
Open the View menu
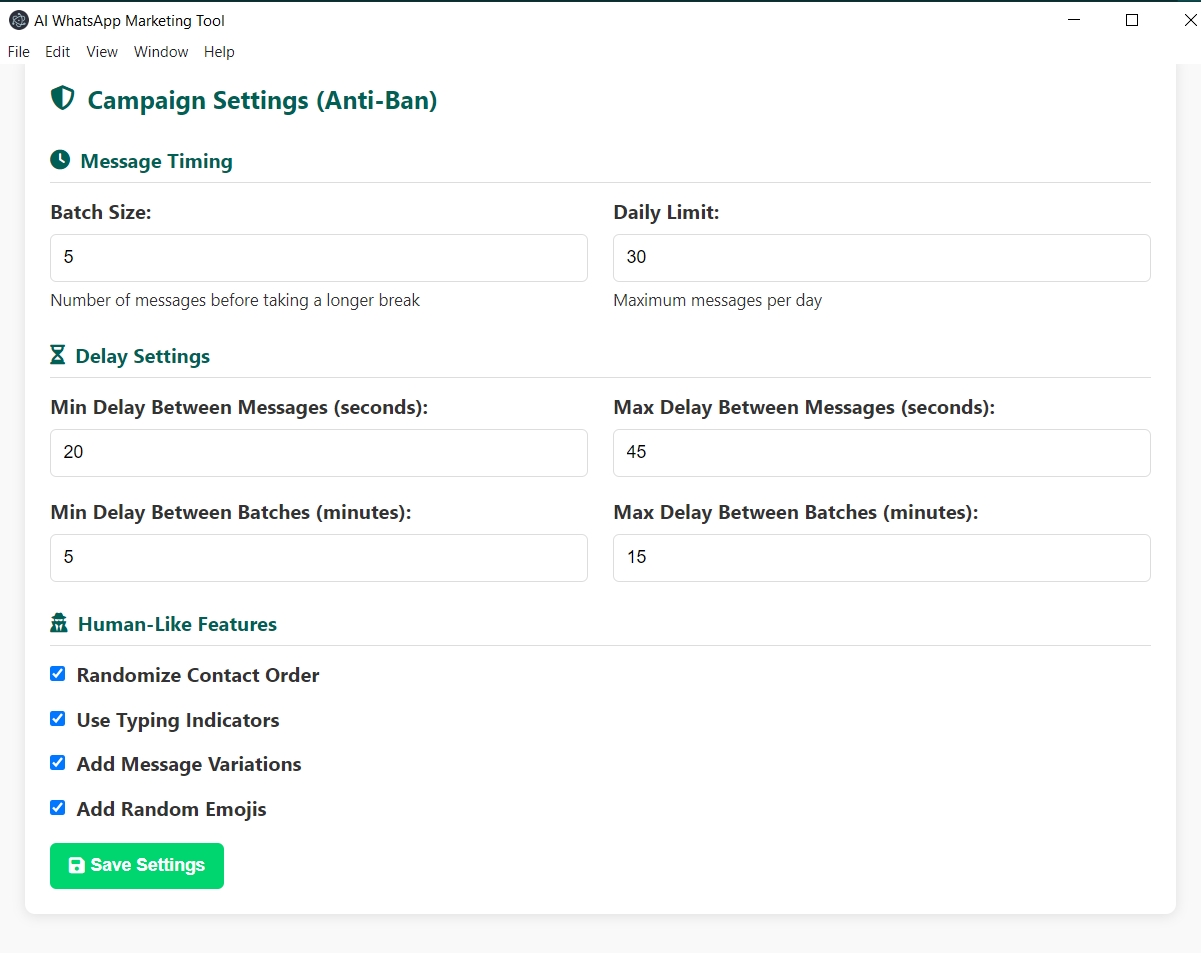point(102,52)
